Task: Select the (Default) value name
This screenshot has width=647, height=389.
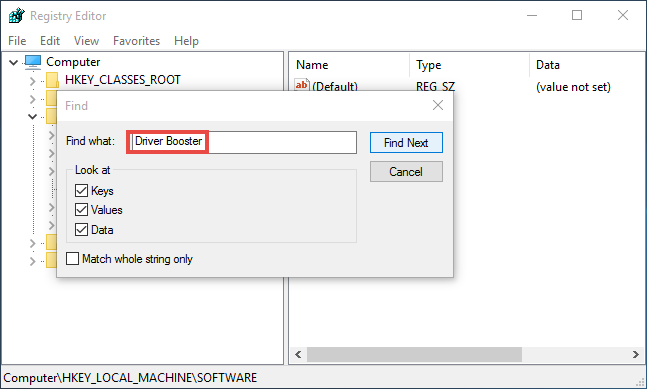Action: tap(335, 86)
